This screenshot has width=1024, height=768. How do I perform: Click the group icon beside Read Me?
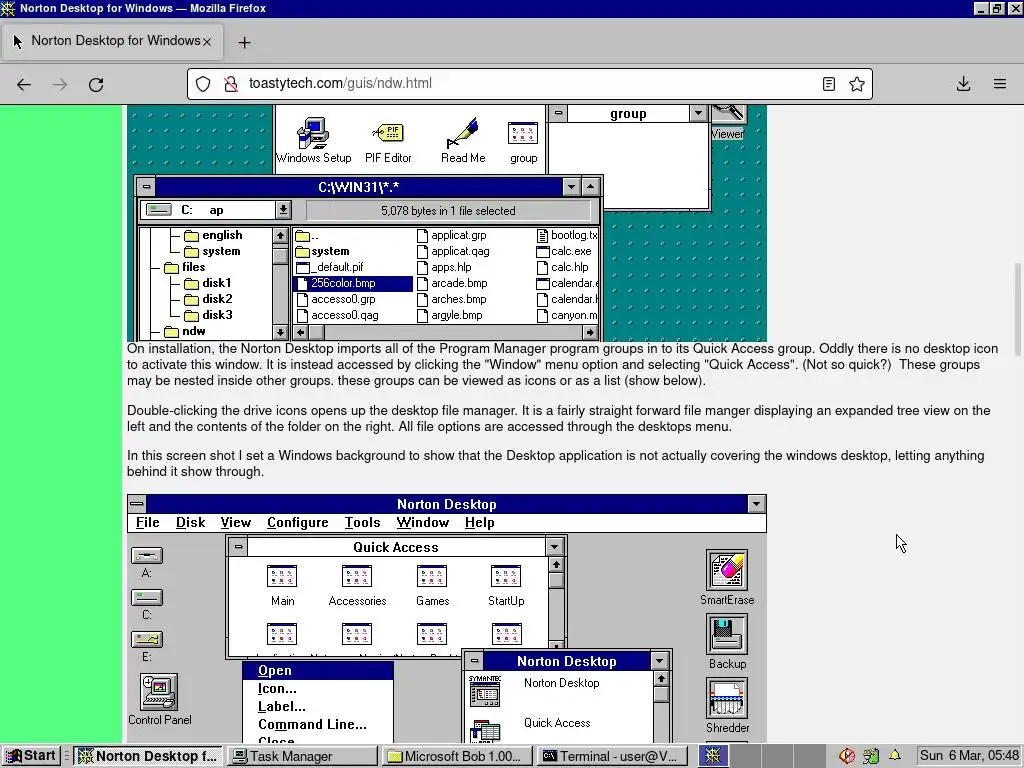(522, 133)
